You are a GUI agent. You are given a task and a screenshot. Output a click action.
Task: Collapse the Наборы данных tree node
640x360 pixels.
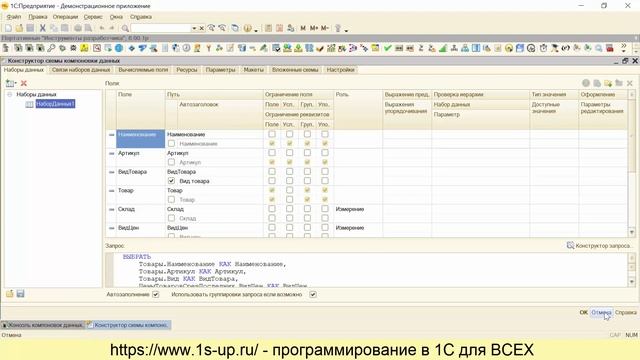9,94
